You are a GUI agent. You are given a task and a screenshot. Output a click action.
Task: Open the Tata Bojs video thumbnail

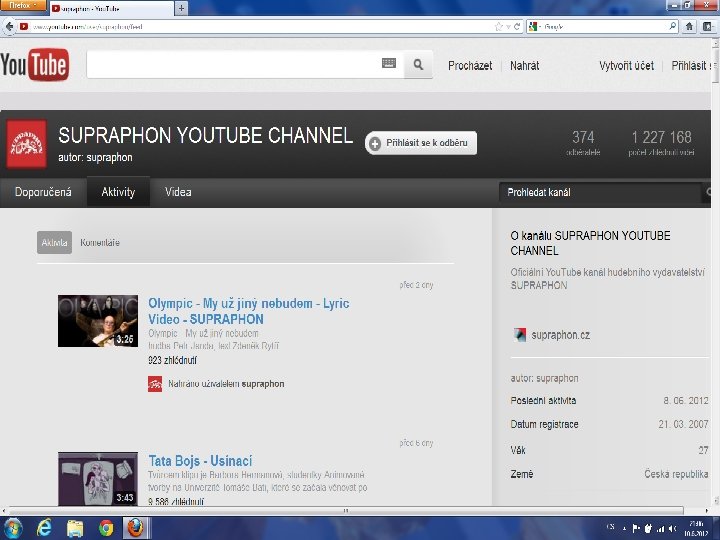98,479
